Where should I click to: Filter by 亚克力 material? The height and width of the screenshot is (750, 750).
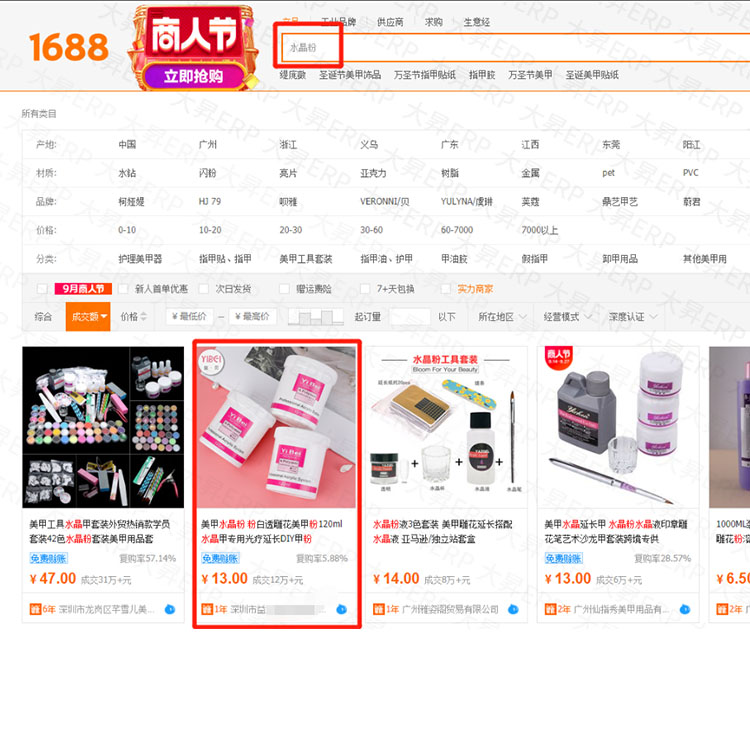(373, 173)
